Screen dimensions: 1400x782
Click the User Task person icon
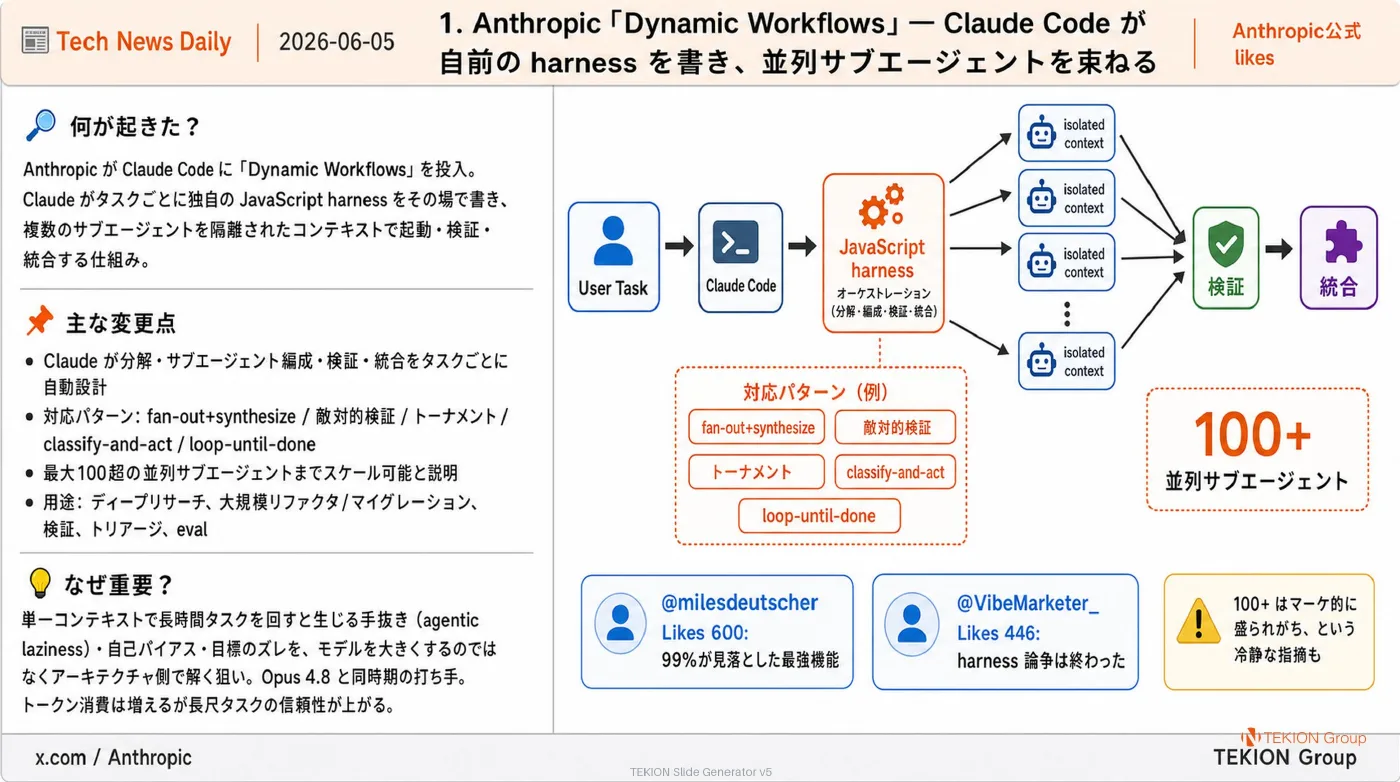pos(613,241)
